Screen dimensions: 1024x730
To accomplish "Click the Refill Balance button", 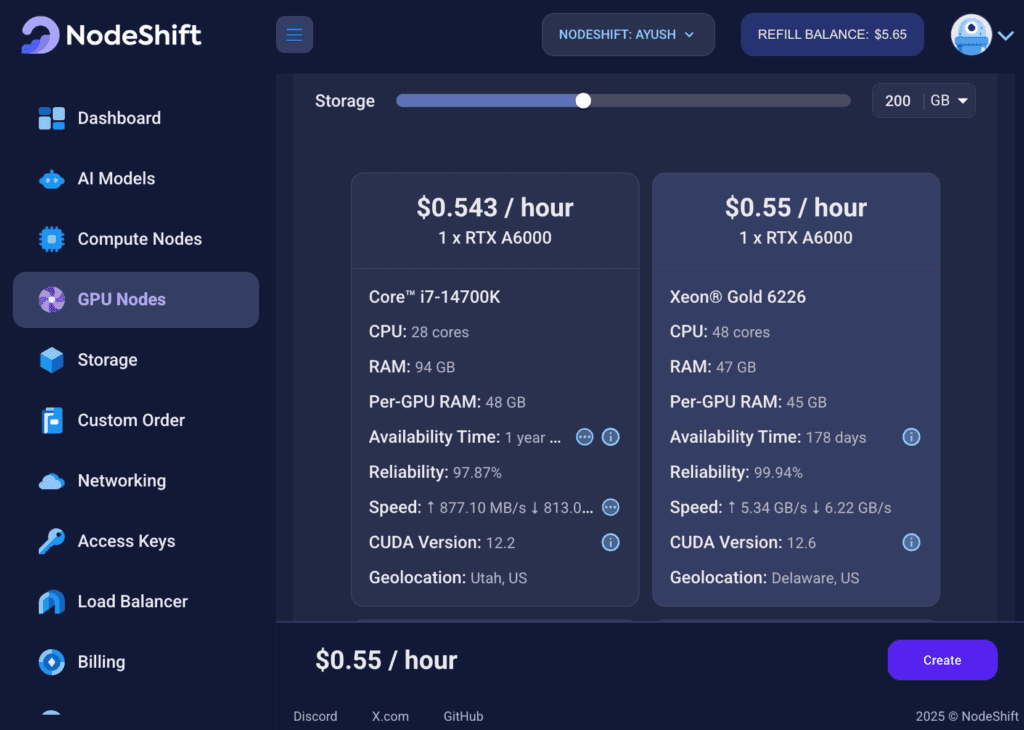I will click(832, 35).
